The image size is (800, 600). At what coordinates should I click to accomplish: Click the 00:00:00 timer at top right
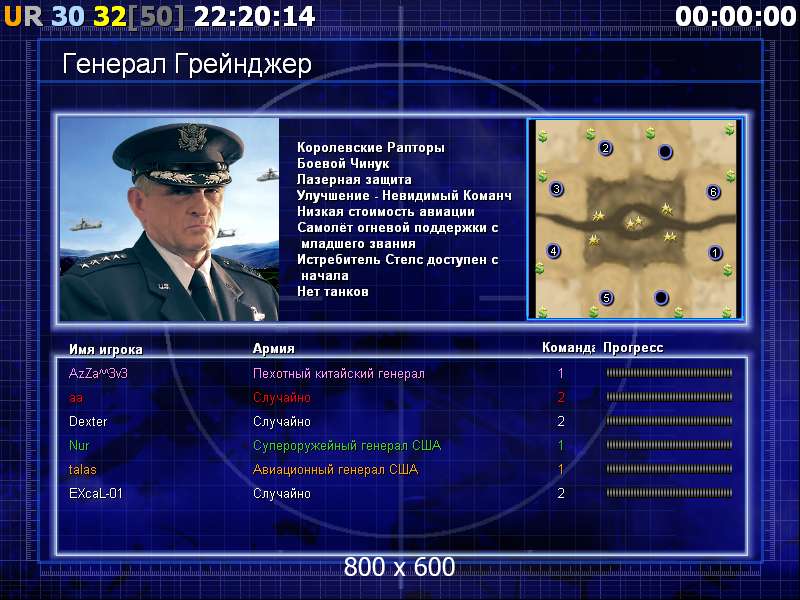point(736,16)
